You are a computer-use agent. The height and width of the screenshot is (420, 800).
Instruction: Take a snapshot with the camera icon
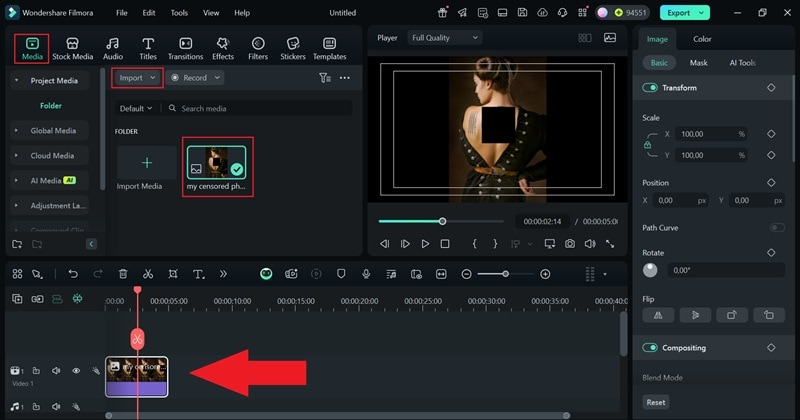click(570, 244)
